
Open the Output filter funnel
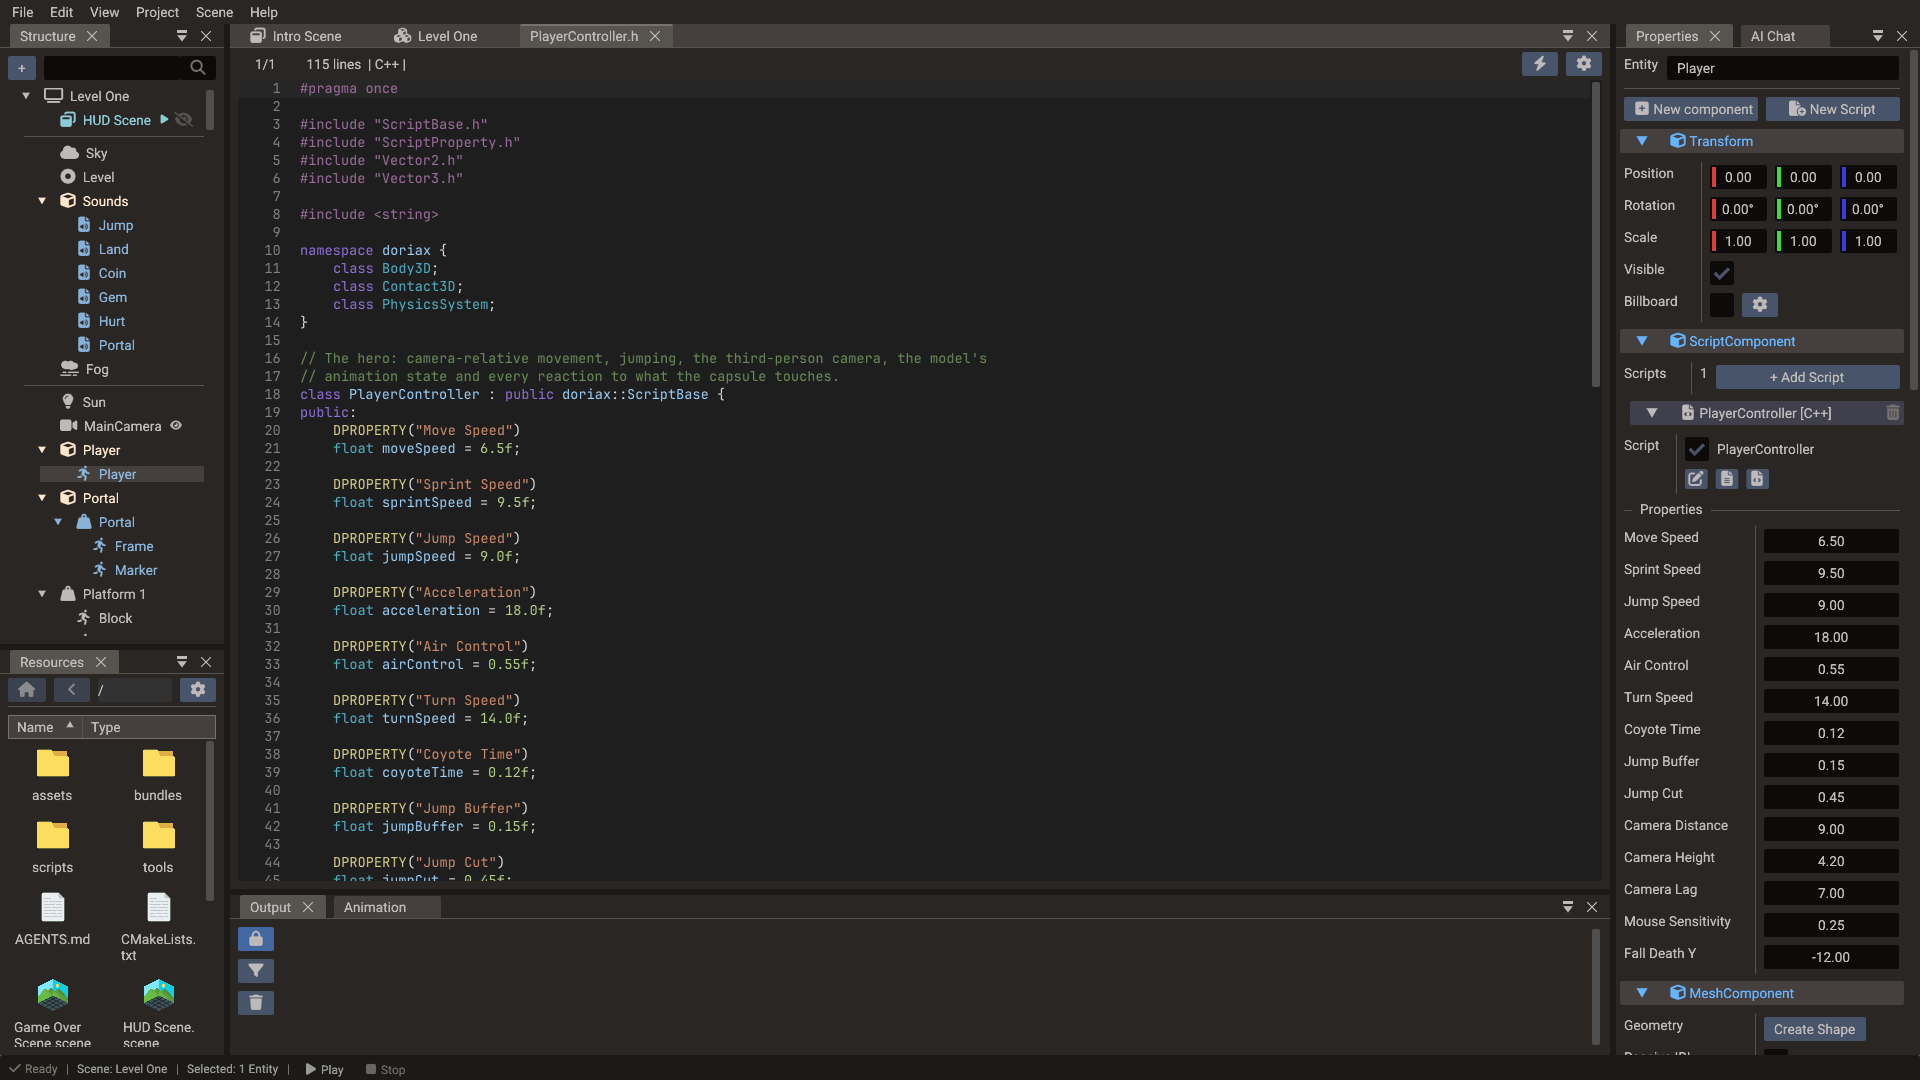click(256, 971)
